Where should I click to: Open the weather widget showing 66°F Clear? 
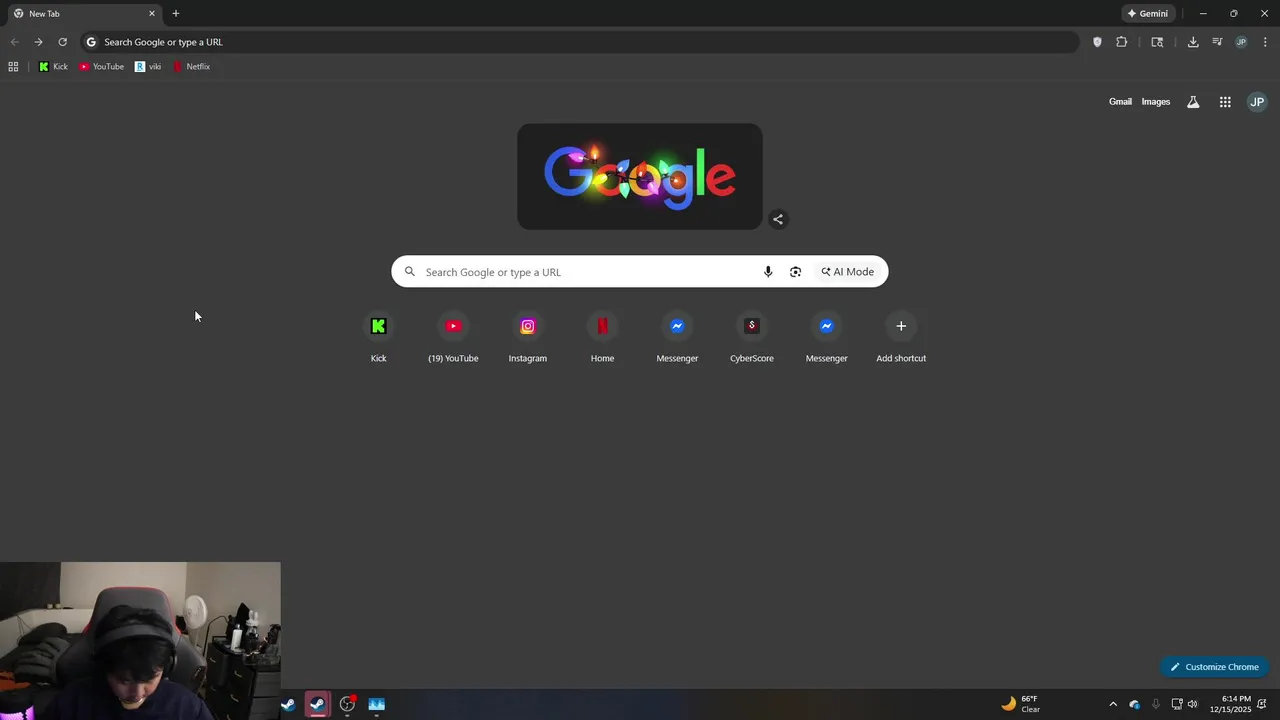pos(1021,704)
